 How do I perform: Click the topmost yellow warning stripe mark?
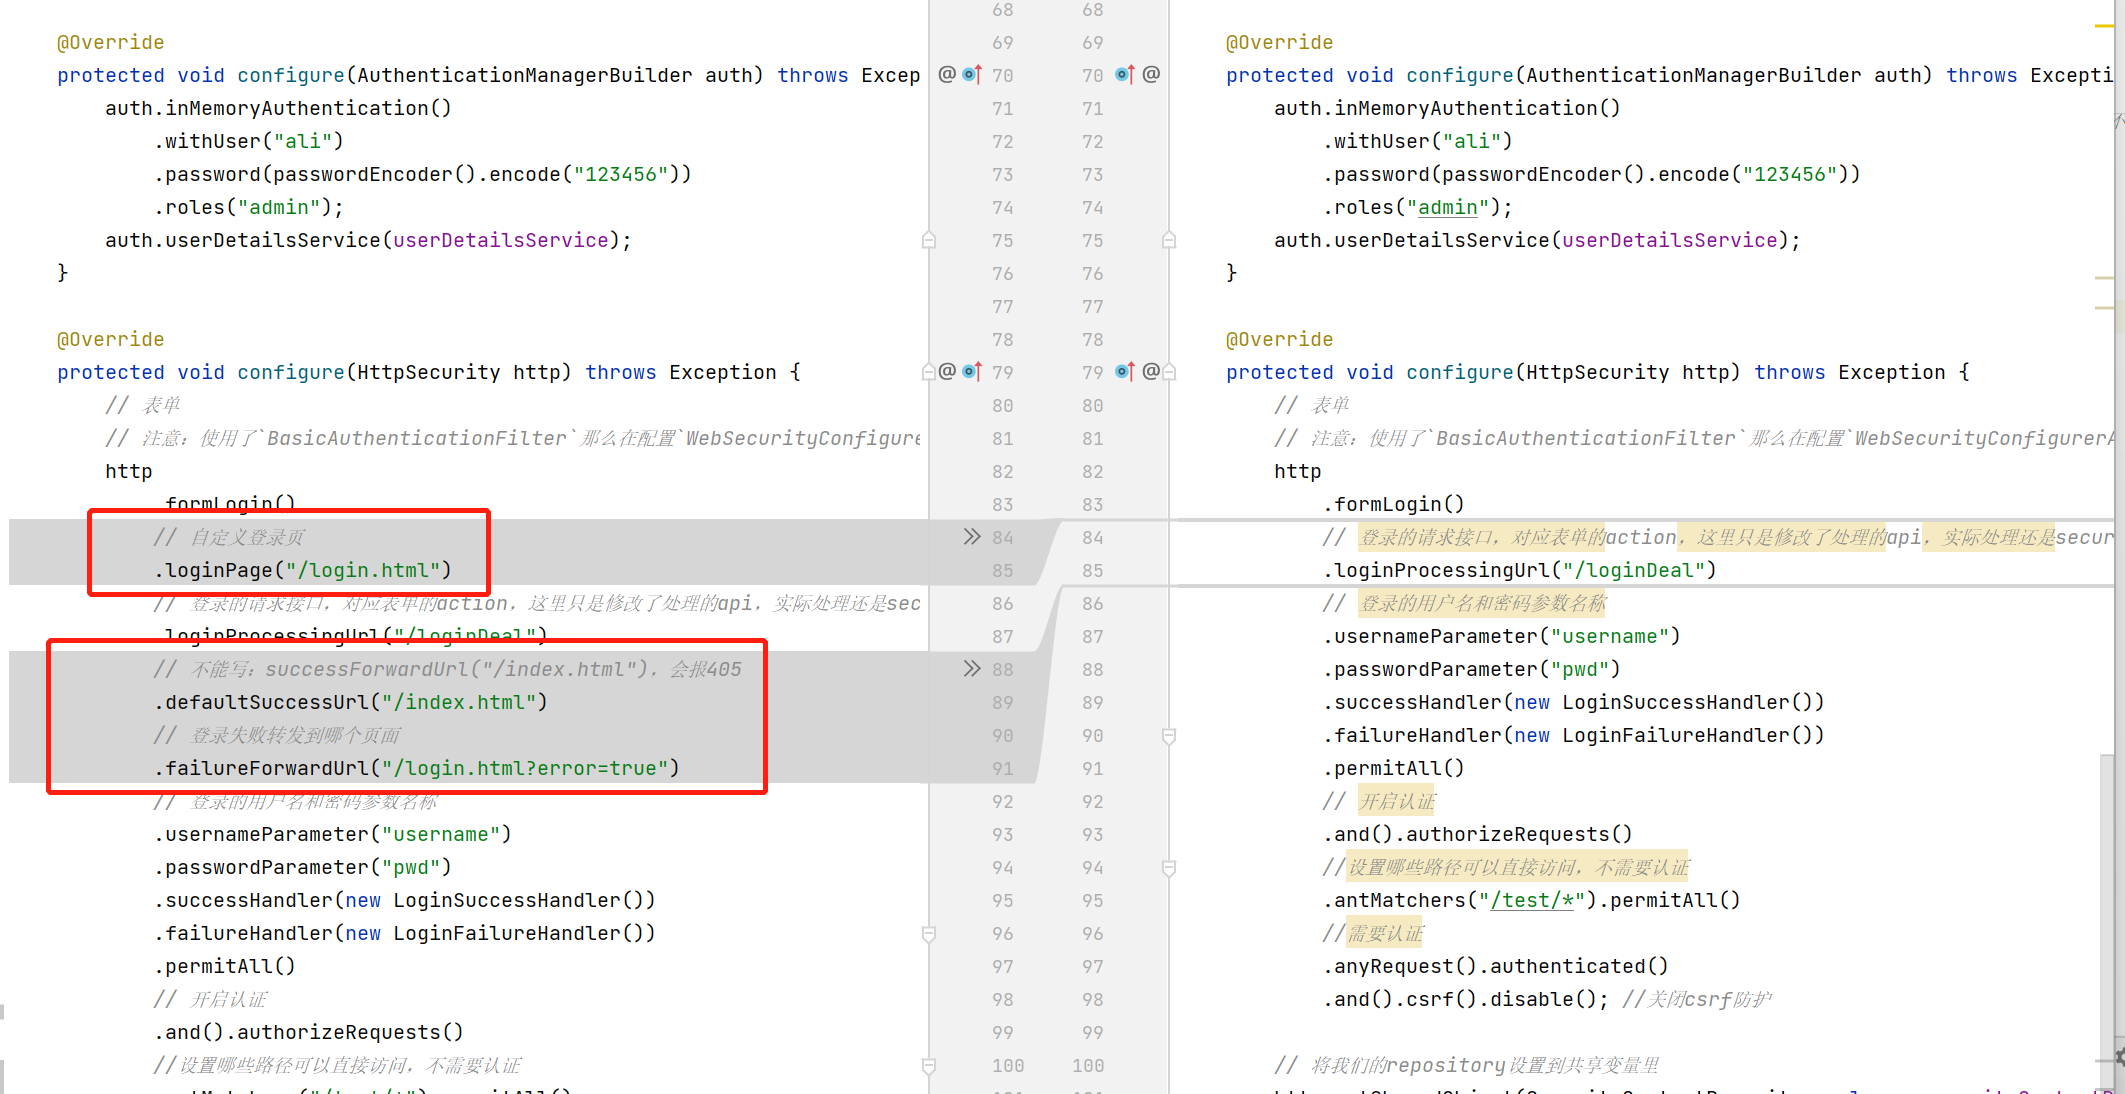[x=2104, y=26]
